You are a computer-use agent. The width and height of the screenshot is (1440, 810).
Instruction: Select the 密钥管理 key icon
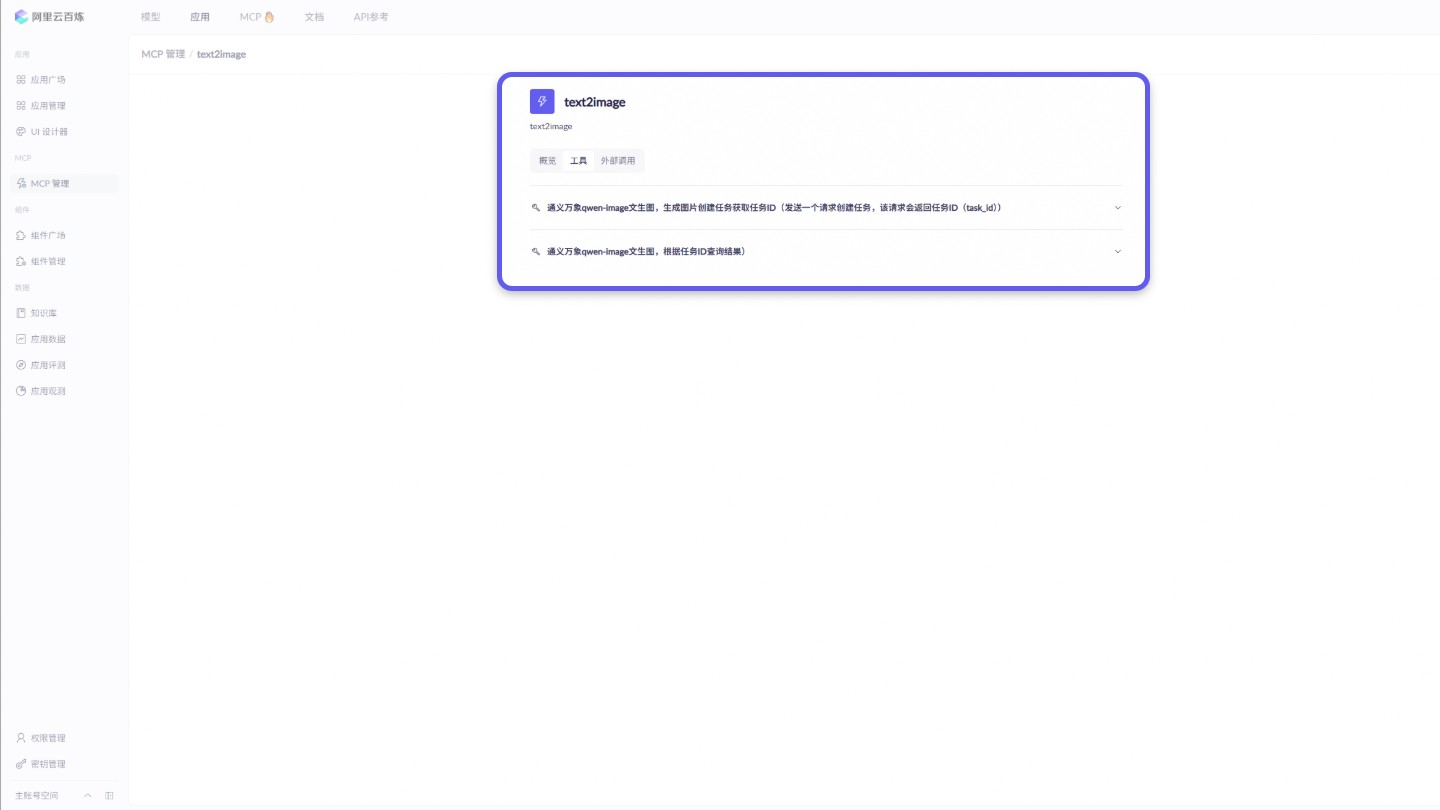(x=21, y=763)
